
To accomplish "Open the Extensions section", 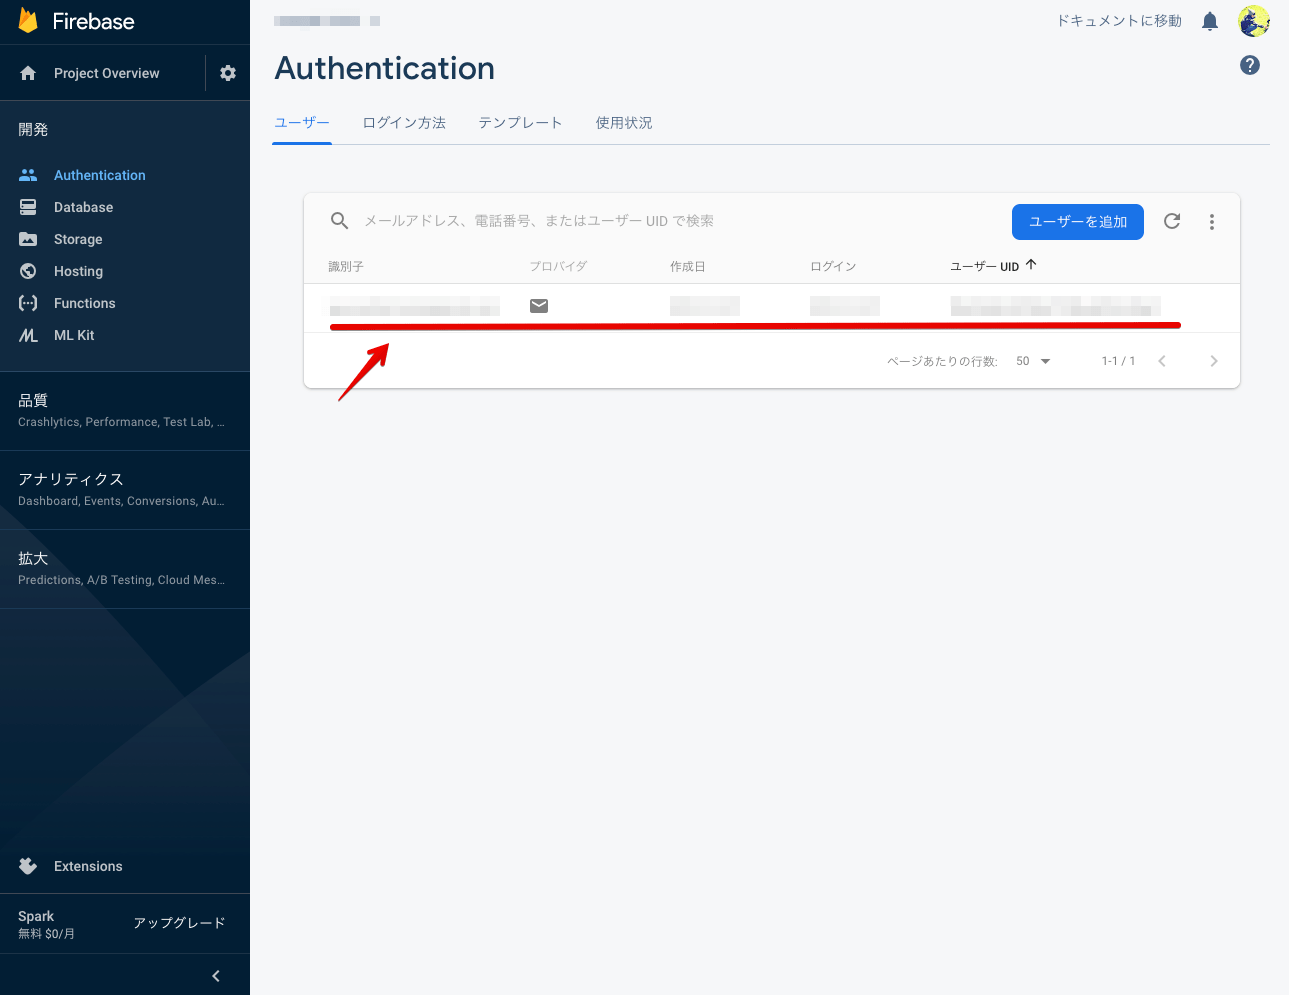I will (x=87, y=866).
